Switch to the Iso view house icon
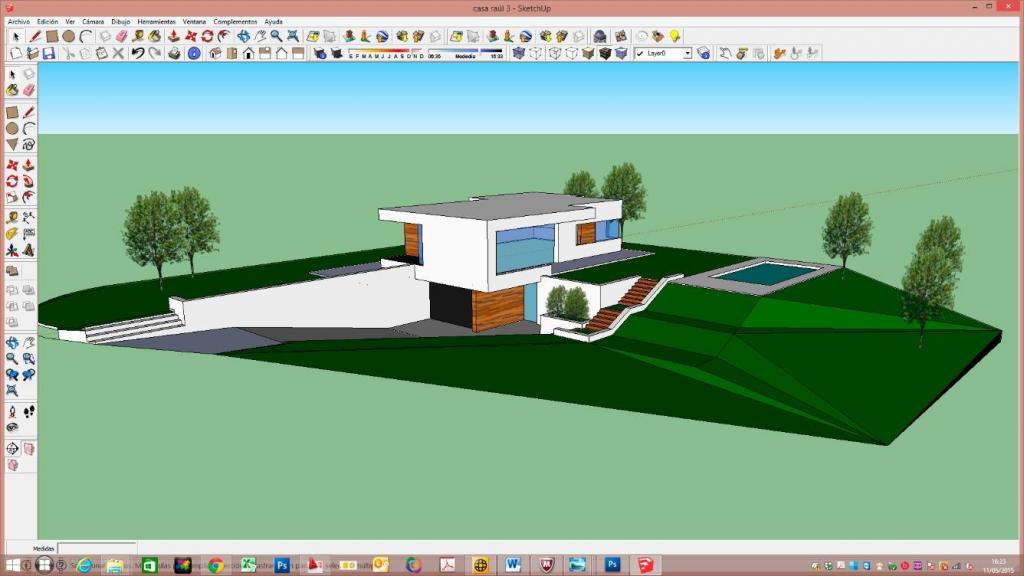The width and height of the screenshot is (1024, 576). click(214, 53)
